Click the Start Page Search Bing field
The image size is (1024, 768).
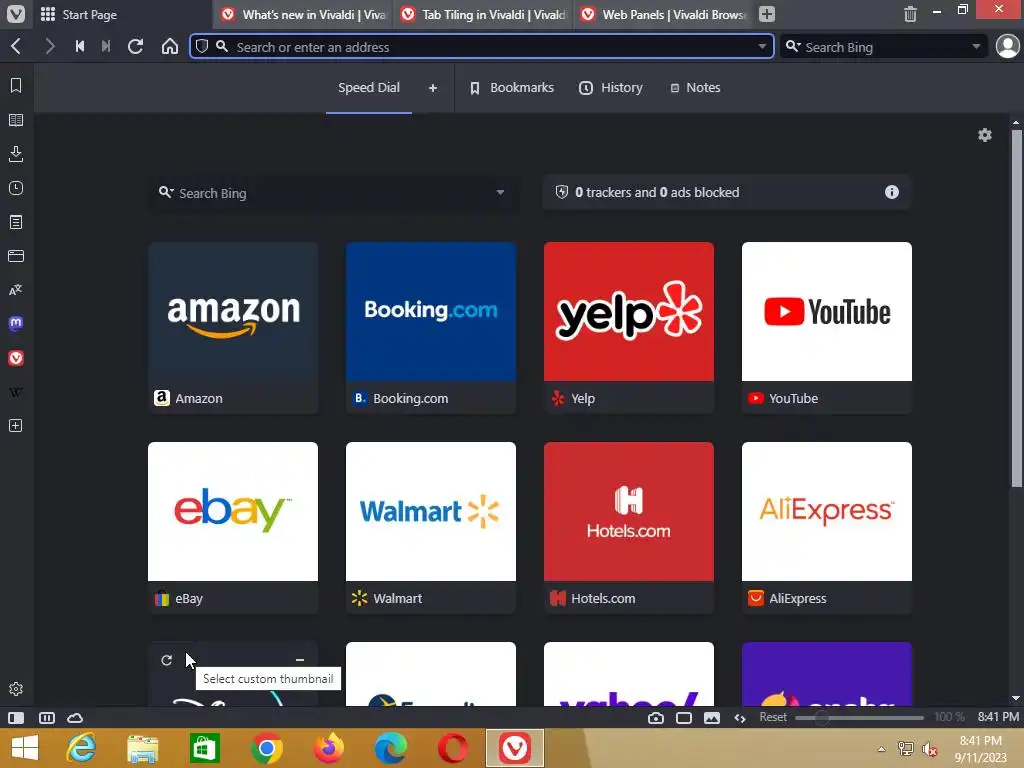(334, 192)
